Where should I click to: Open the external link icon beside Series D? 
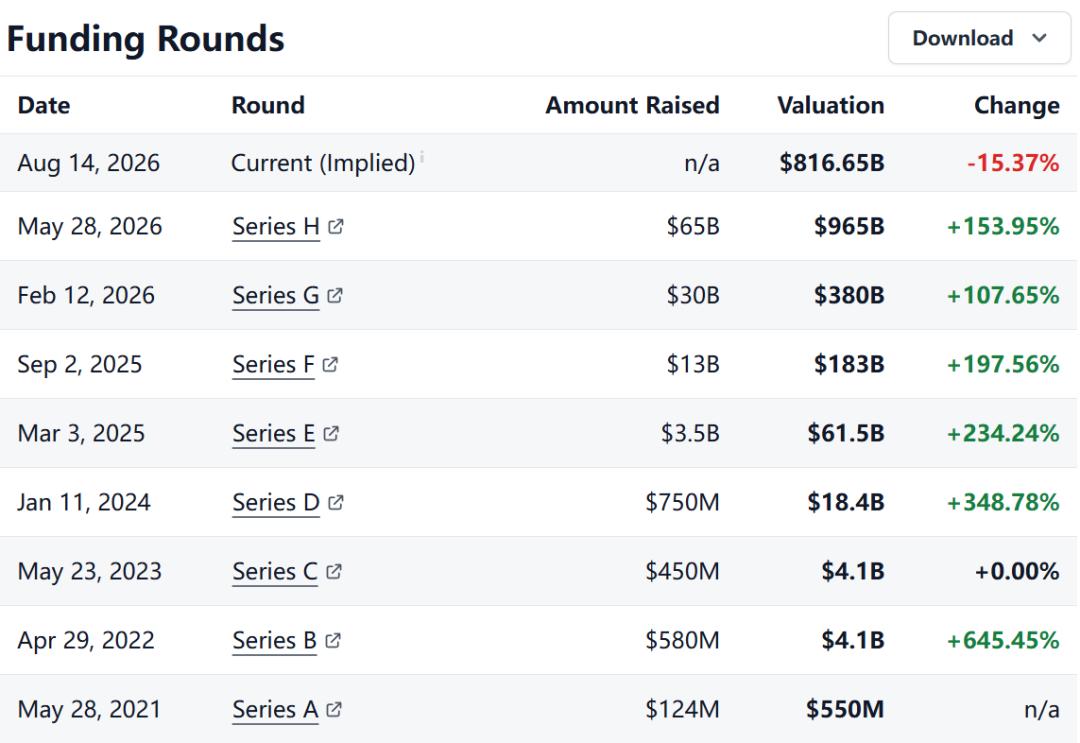click(x=335, y=502)
